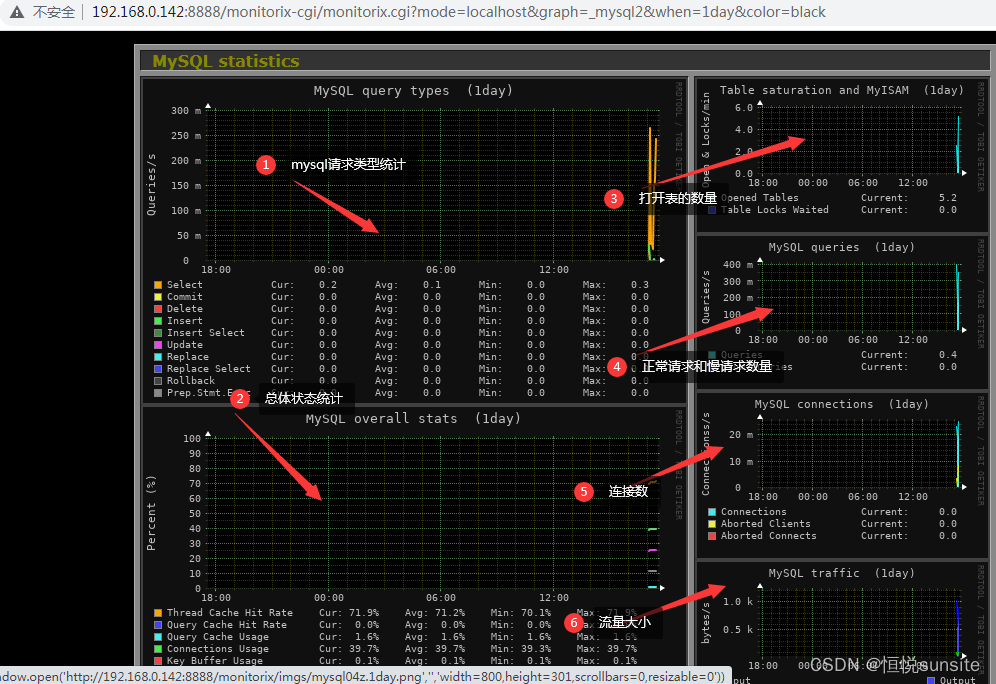Click the red Aborted Connects swatch

pyautogui.click(x=711, y=536)
